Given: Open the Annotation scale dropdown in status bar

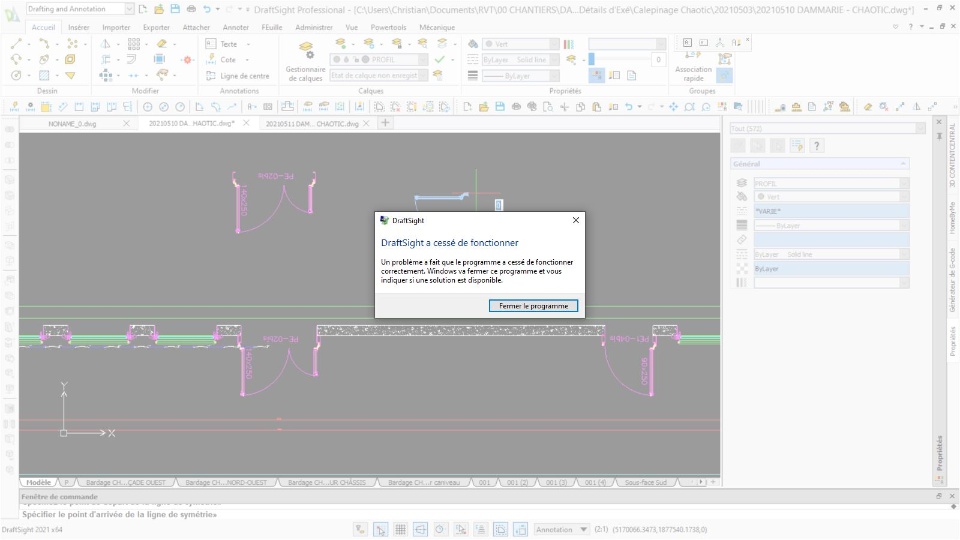Looking at the screenshot, I should pos(561,530).
